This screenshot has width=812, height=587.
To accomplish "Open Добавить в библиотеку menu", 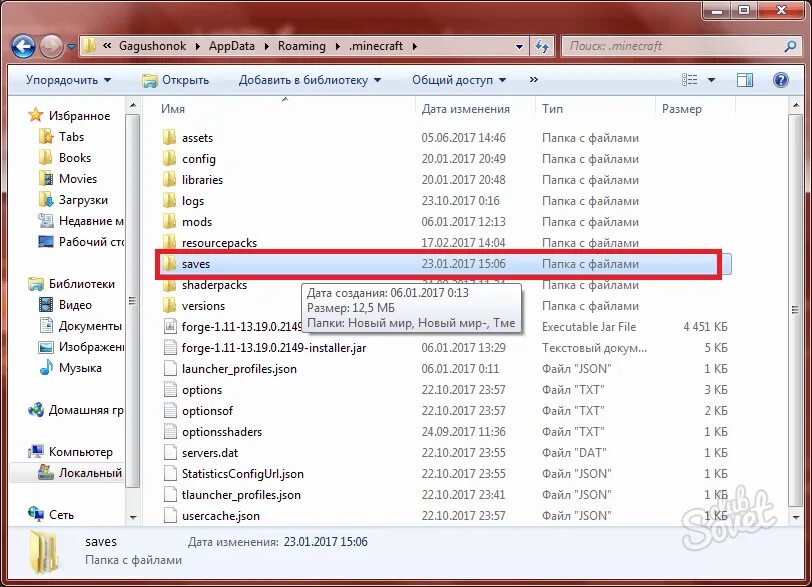I will point(310,80).
